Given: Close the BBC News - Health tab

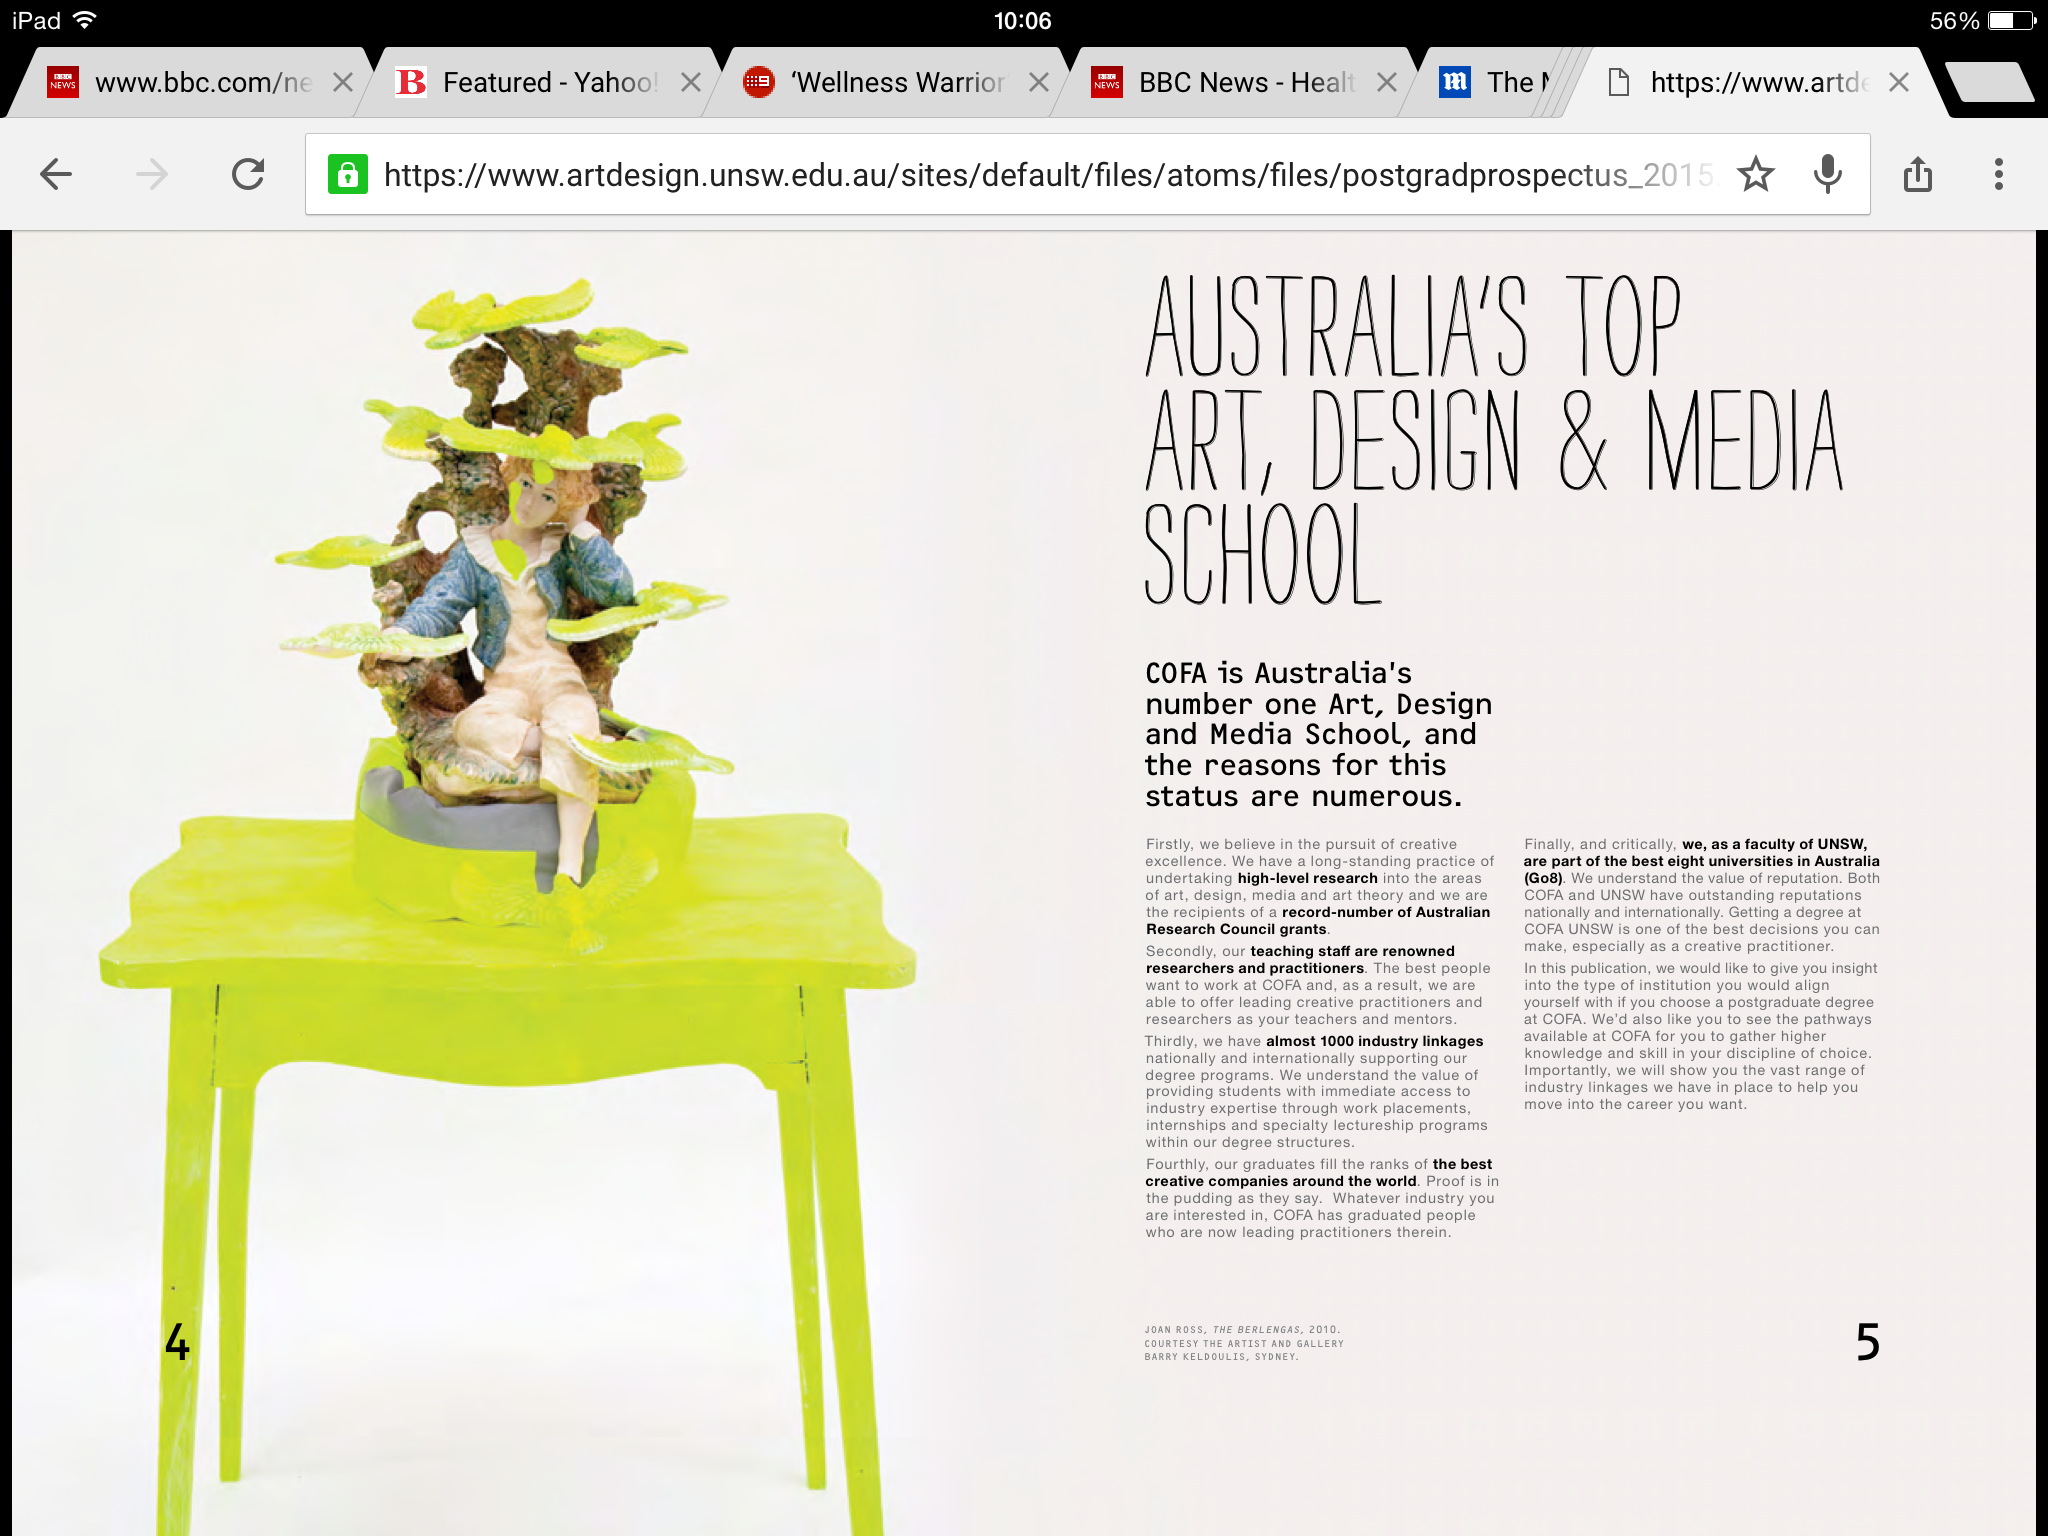Looking at the screenshot, I should (x=1387, y=83).
